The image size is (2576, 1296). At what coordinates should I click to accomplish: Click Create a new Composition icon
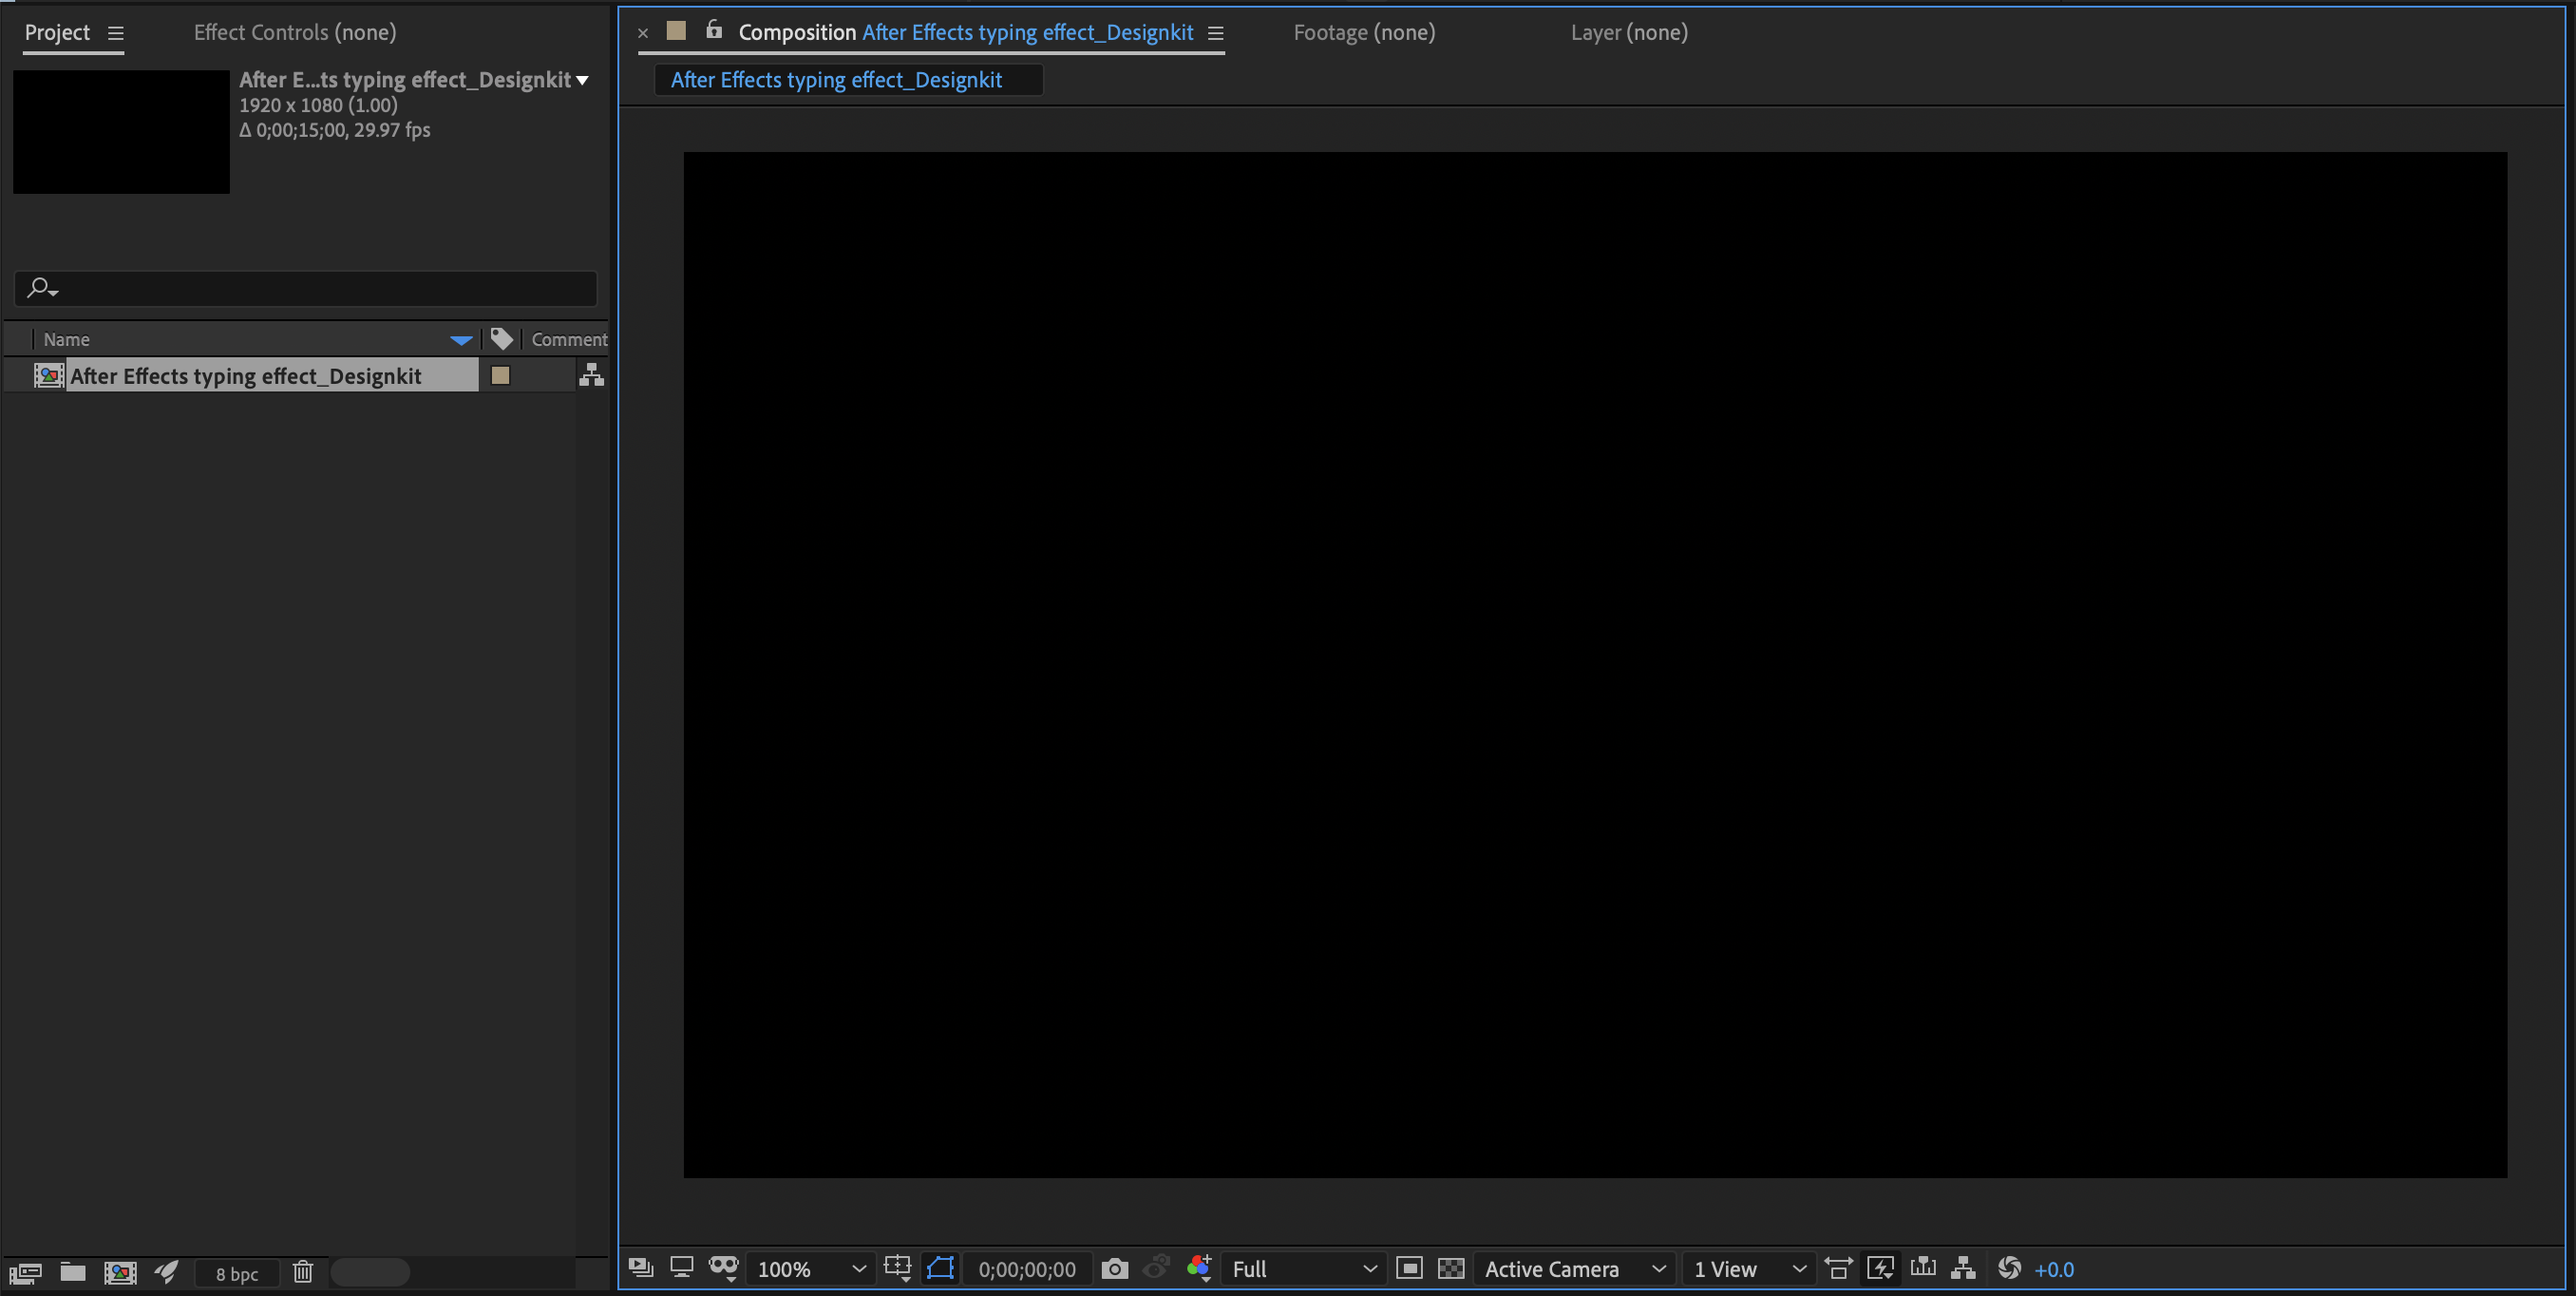coord(120,1272)
